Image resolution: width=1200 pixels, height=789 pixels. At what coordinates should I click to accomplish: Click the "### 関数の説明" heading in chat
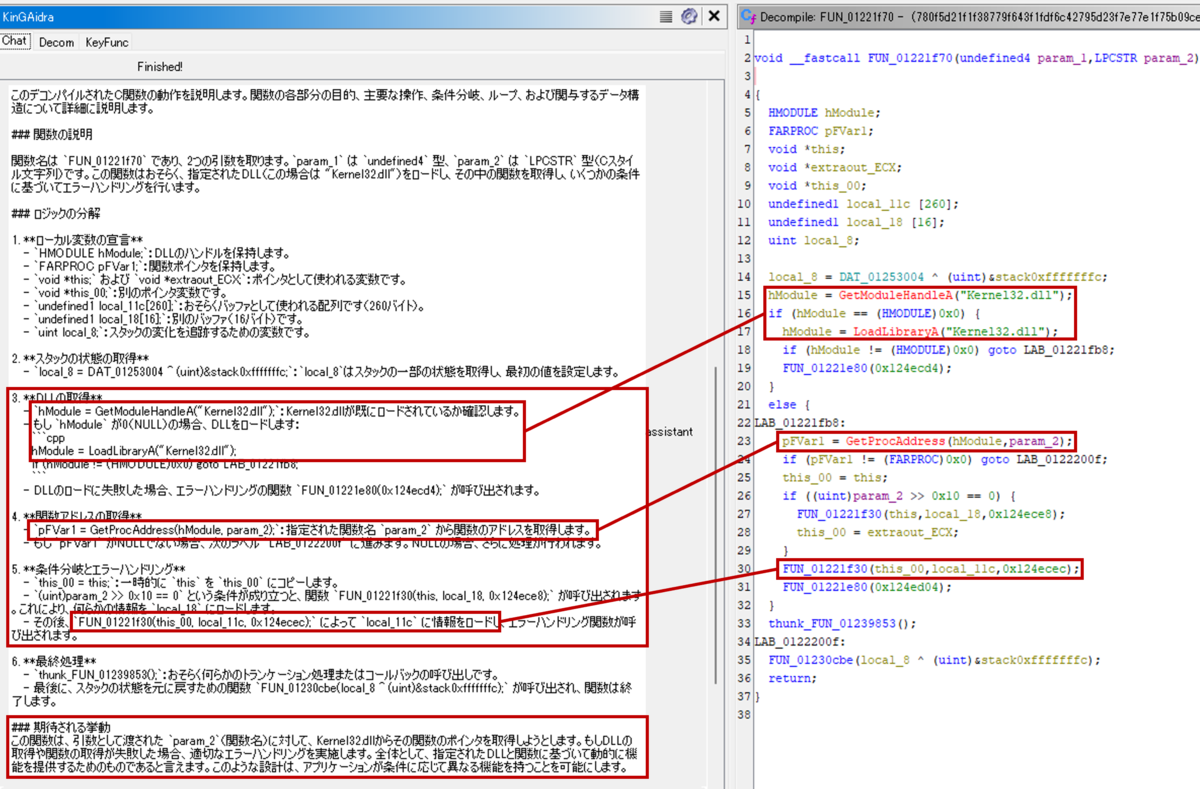(x=52, y=134)
